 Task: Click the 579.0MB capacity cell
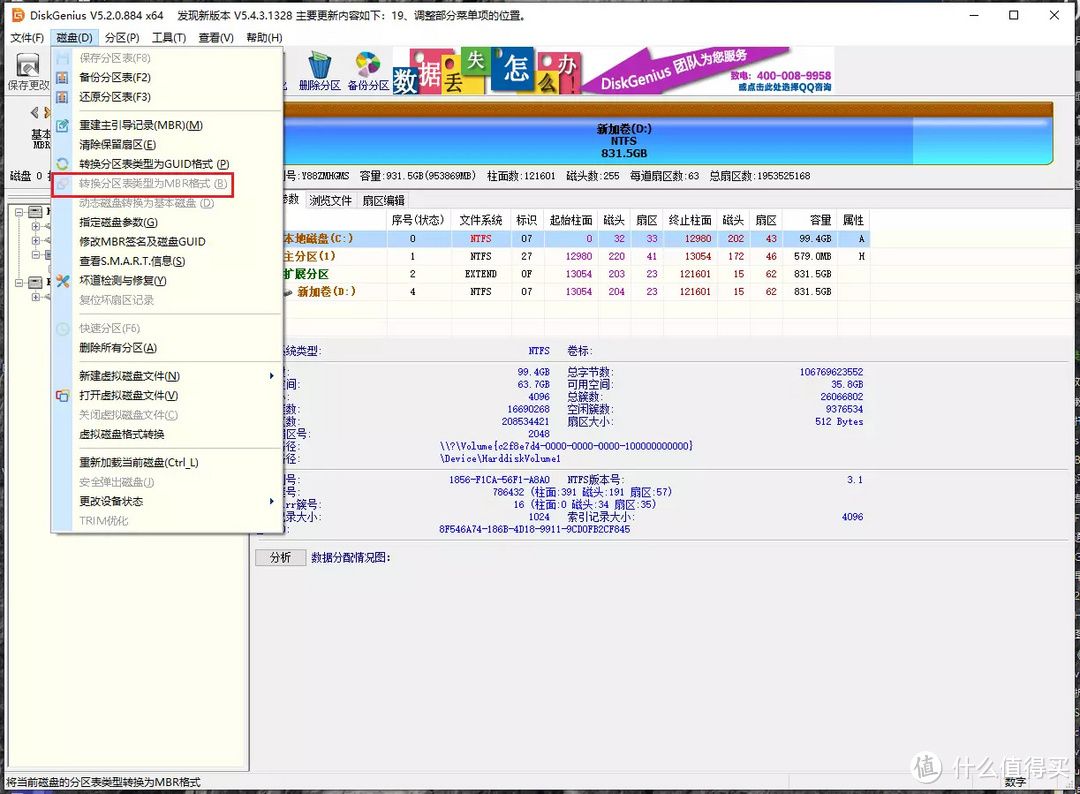[x=812, y=256]
